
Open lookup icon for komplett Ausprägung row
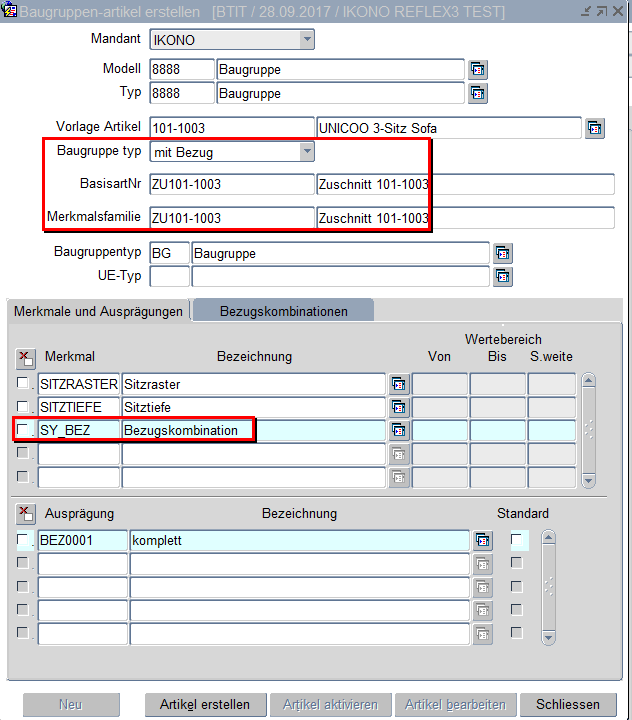(483, 541)
